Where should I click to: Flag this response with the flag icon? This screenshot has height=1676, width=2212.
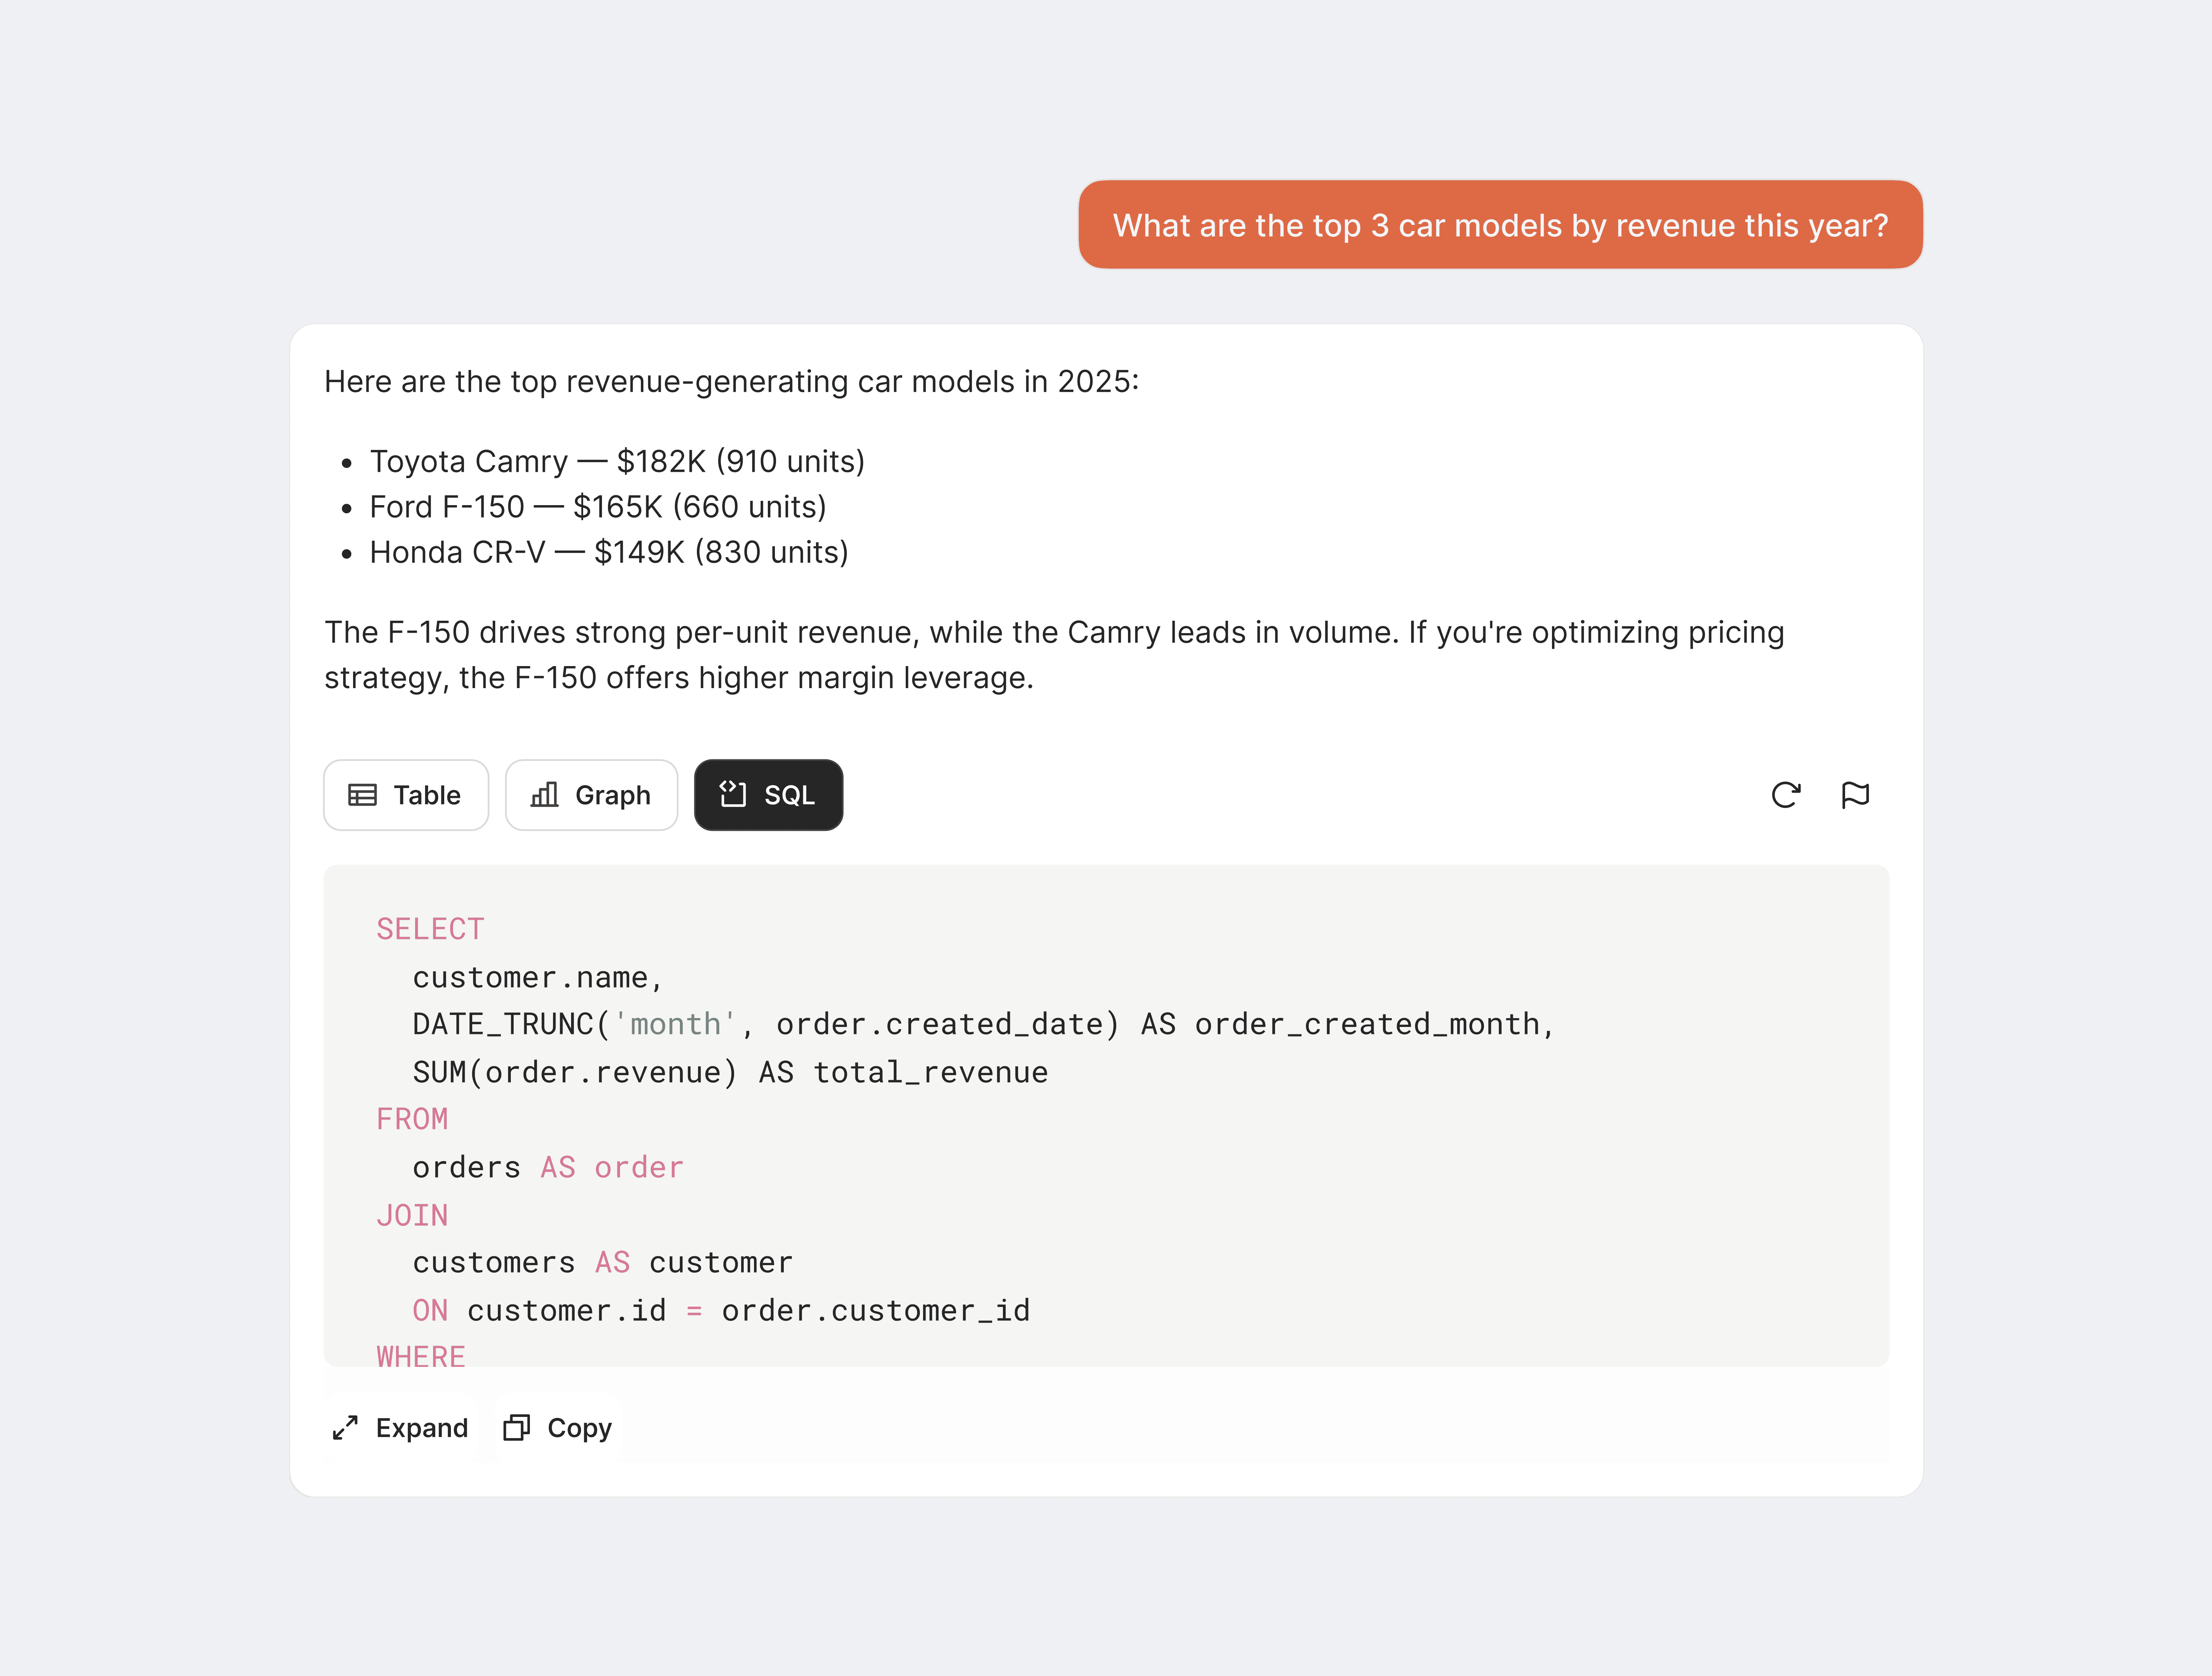click(1855, 795)
